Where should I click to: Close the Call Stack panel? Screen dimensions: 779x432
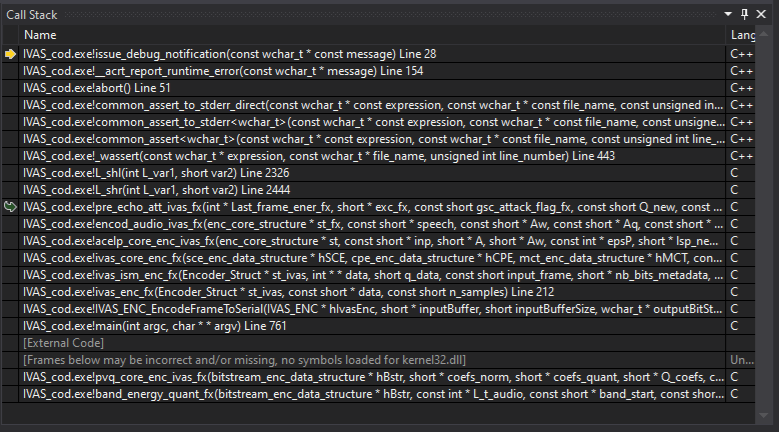pyautogui.click(x=762, y=13)
